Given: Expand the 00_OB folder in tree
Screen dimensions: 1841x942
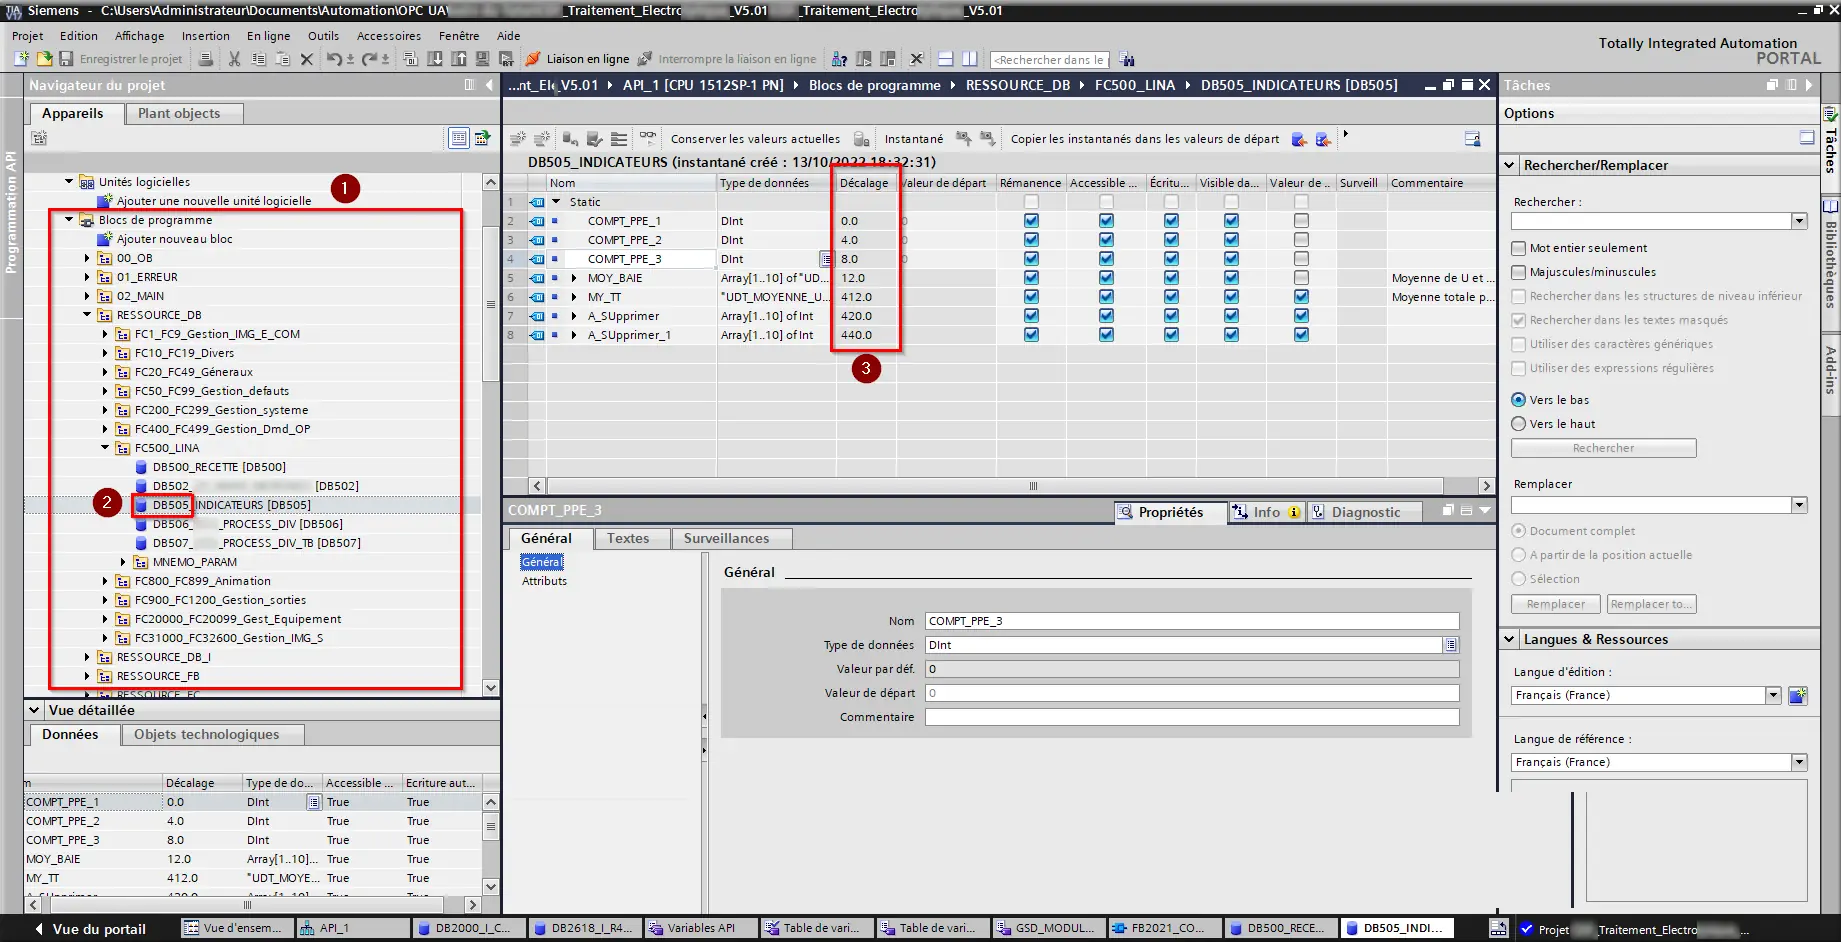Looking at the screenshot, I should coord(87,258).
